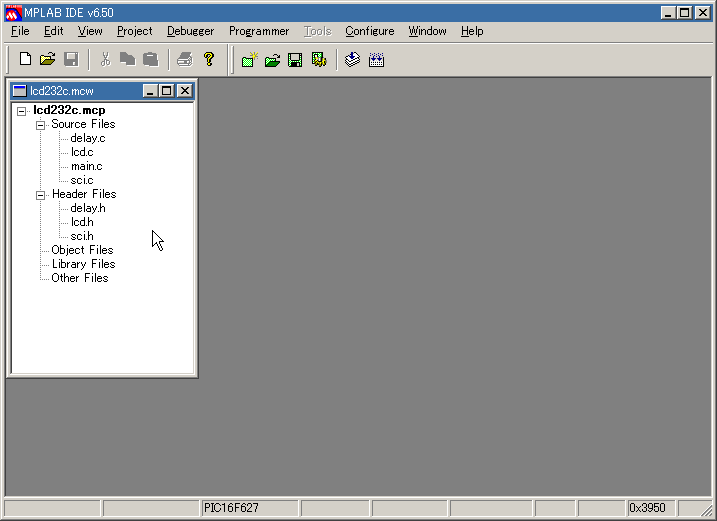This screenshot has width=717, height=521.
Task: Click the status bar resize grip
Action: (x=705, y=509)
